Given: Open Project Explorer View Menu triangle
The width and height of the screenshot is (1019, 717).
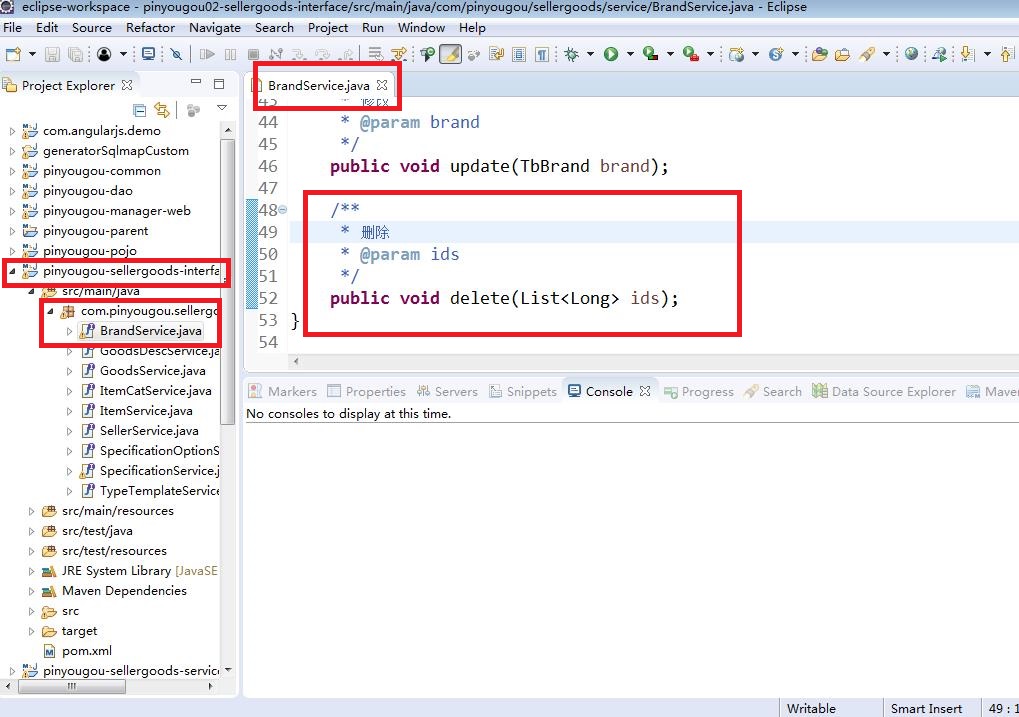Looking at the screenshot, I should 222,108.
